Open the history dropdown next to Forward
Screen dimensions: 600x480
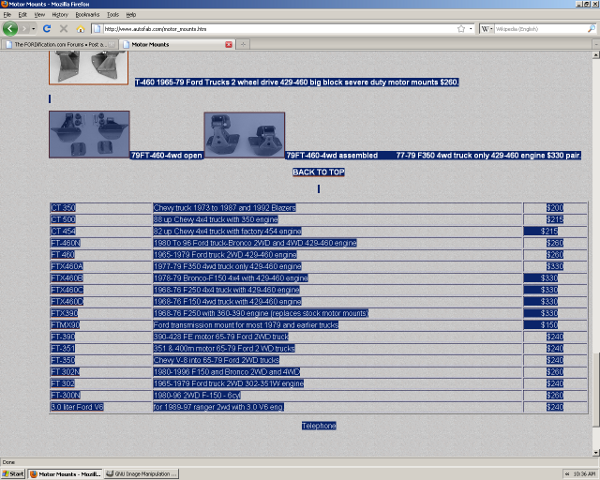(33, 29)
